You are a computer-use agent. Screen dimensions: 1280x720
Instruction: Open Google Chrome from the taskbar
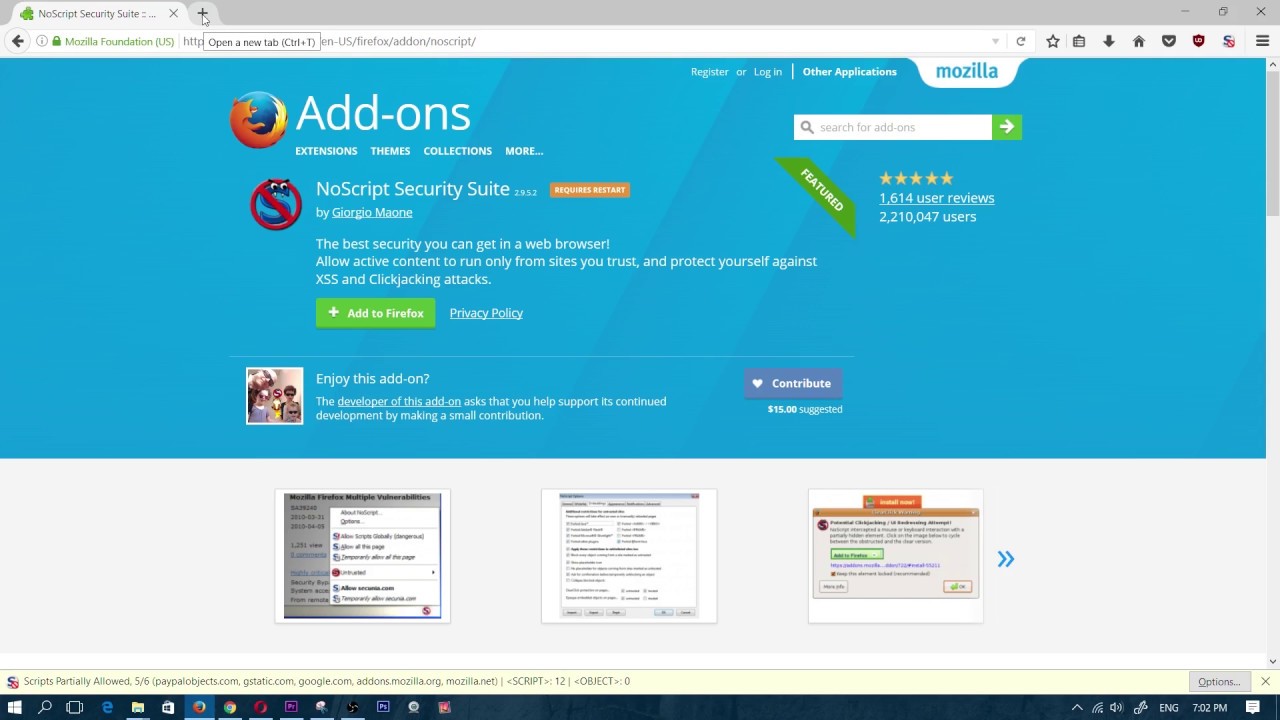(230, 708)
